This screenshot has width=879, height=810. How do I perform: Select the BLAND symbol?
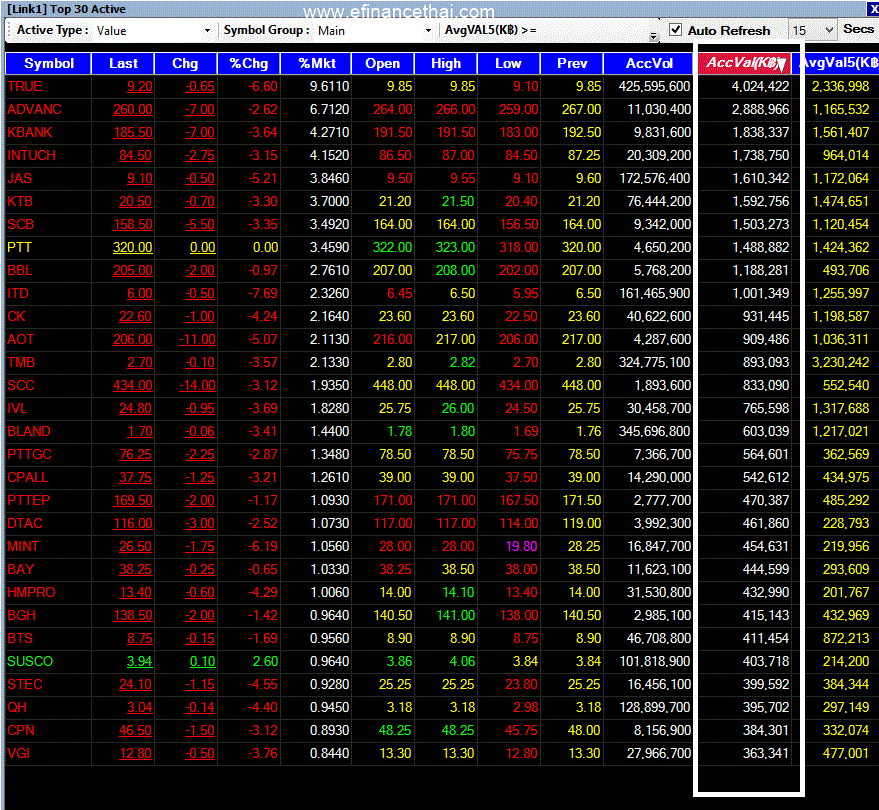(x=29, y=431)
